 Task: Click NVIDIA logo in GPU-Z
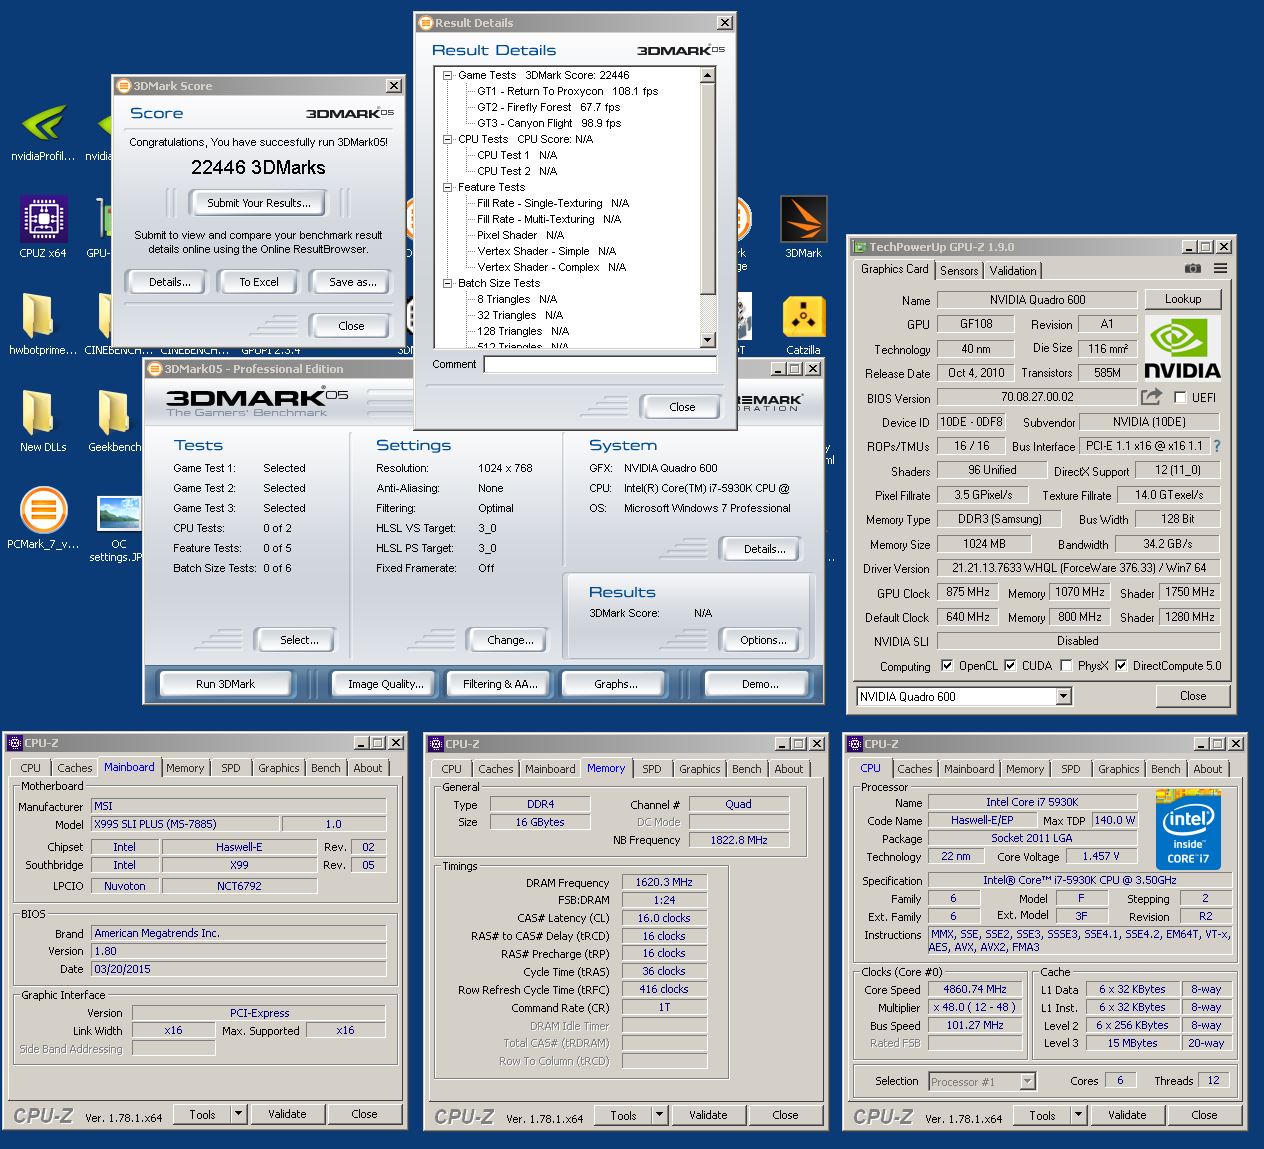pos(1182,348)
